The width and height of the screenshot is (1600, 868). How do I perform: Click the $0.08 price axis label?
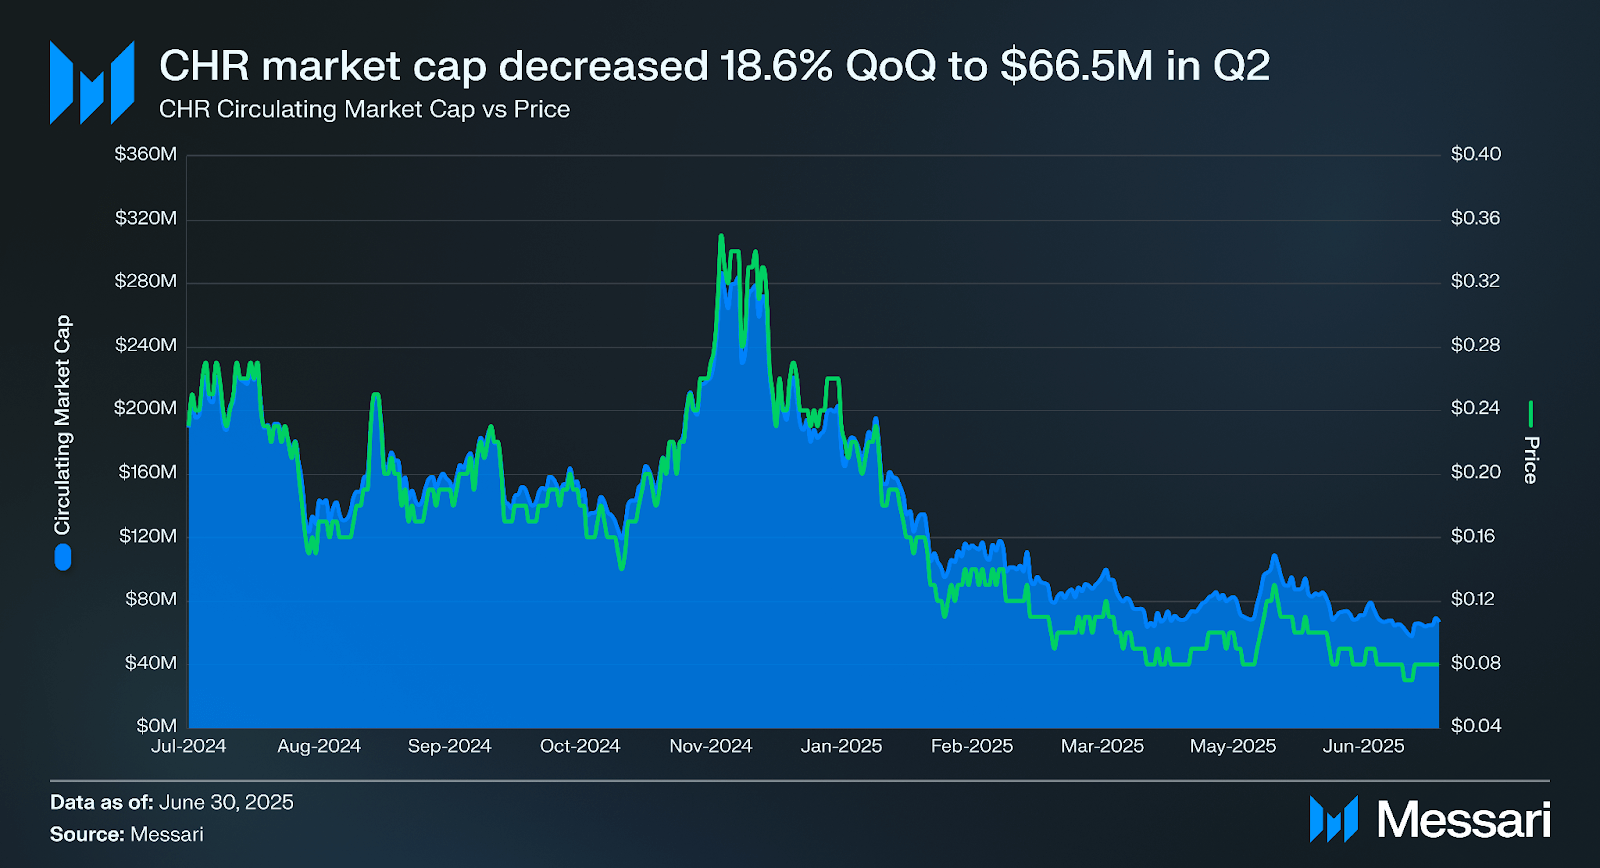tap(1476, 662)
